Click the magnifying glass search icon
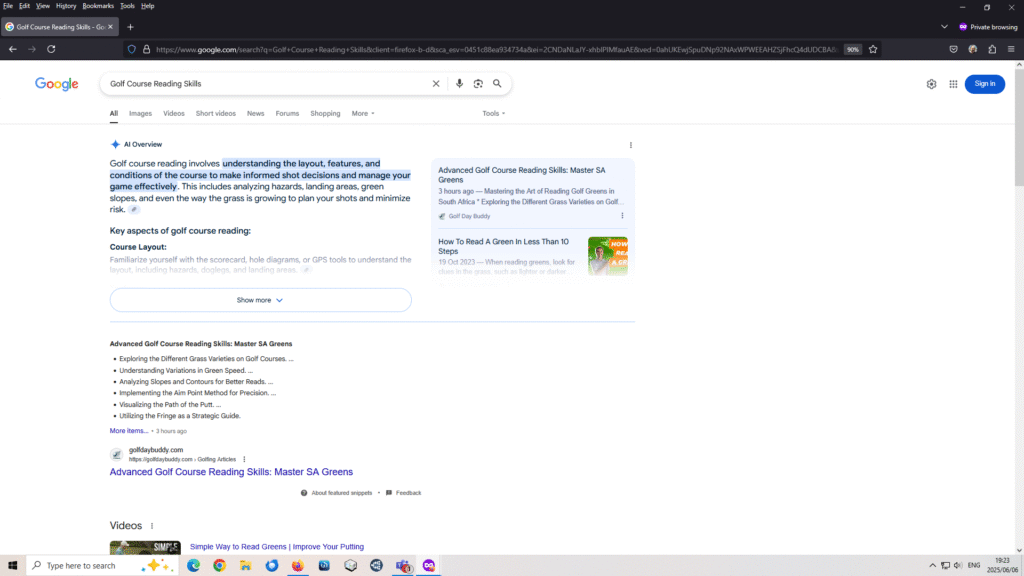 pos(497,84)
